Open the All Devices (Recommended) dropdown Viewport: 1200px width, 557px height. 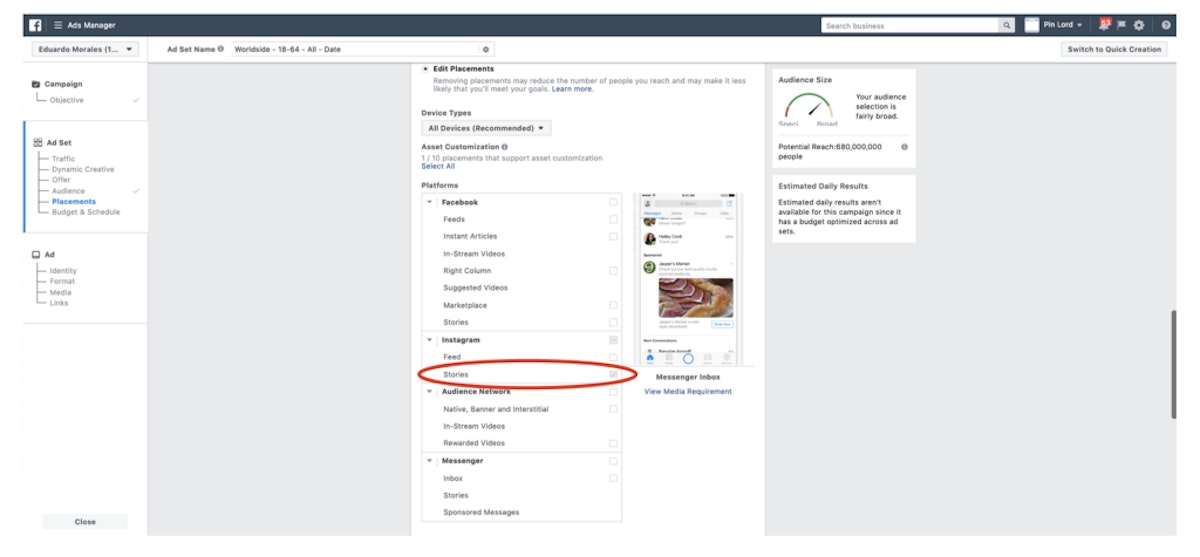[486, 128]
